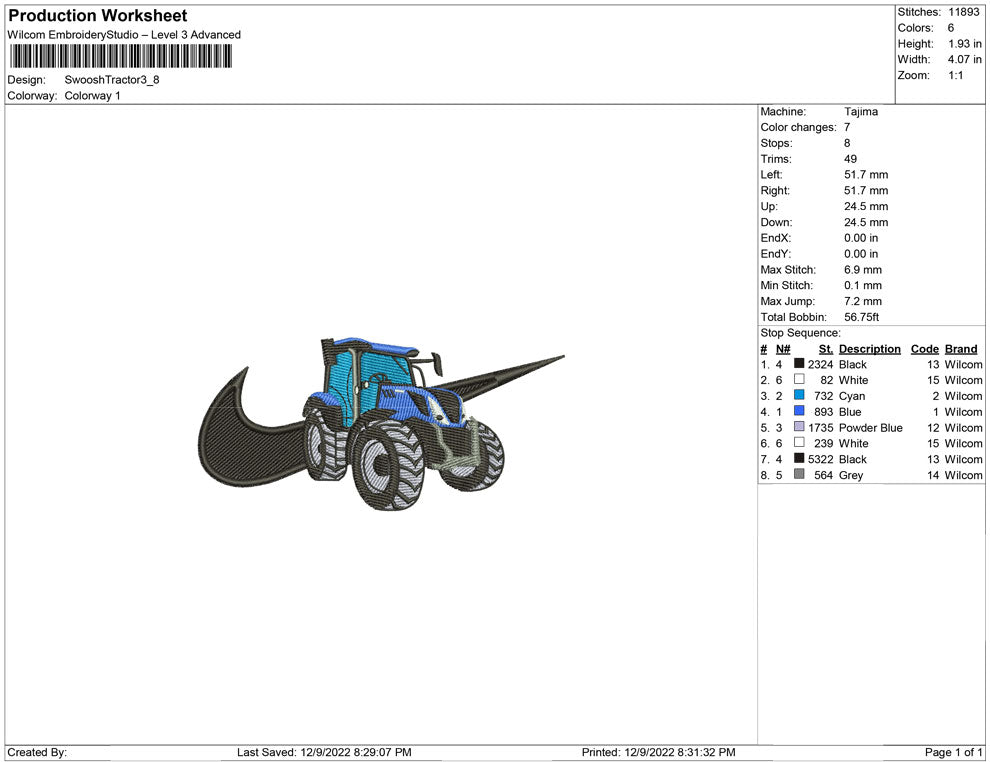Click the Description column header
The height and width of the screenshot is (762, 990).
pyautogui.click(x=870, y=348)
